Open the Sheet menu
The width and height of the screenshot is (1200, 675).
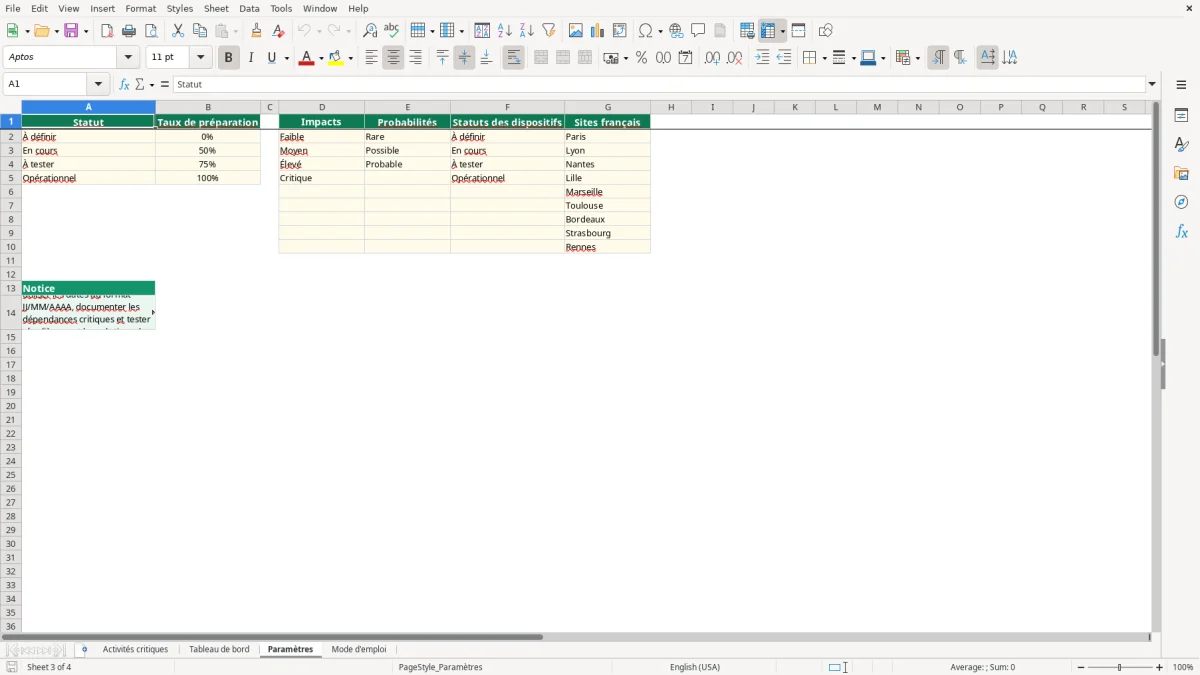point(216,8)
